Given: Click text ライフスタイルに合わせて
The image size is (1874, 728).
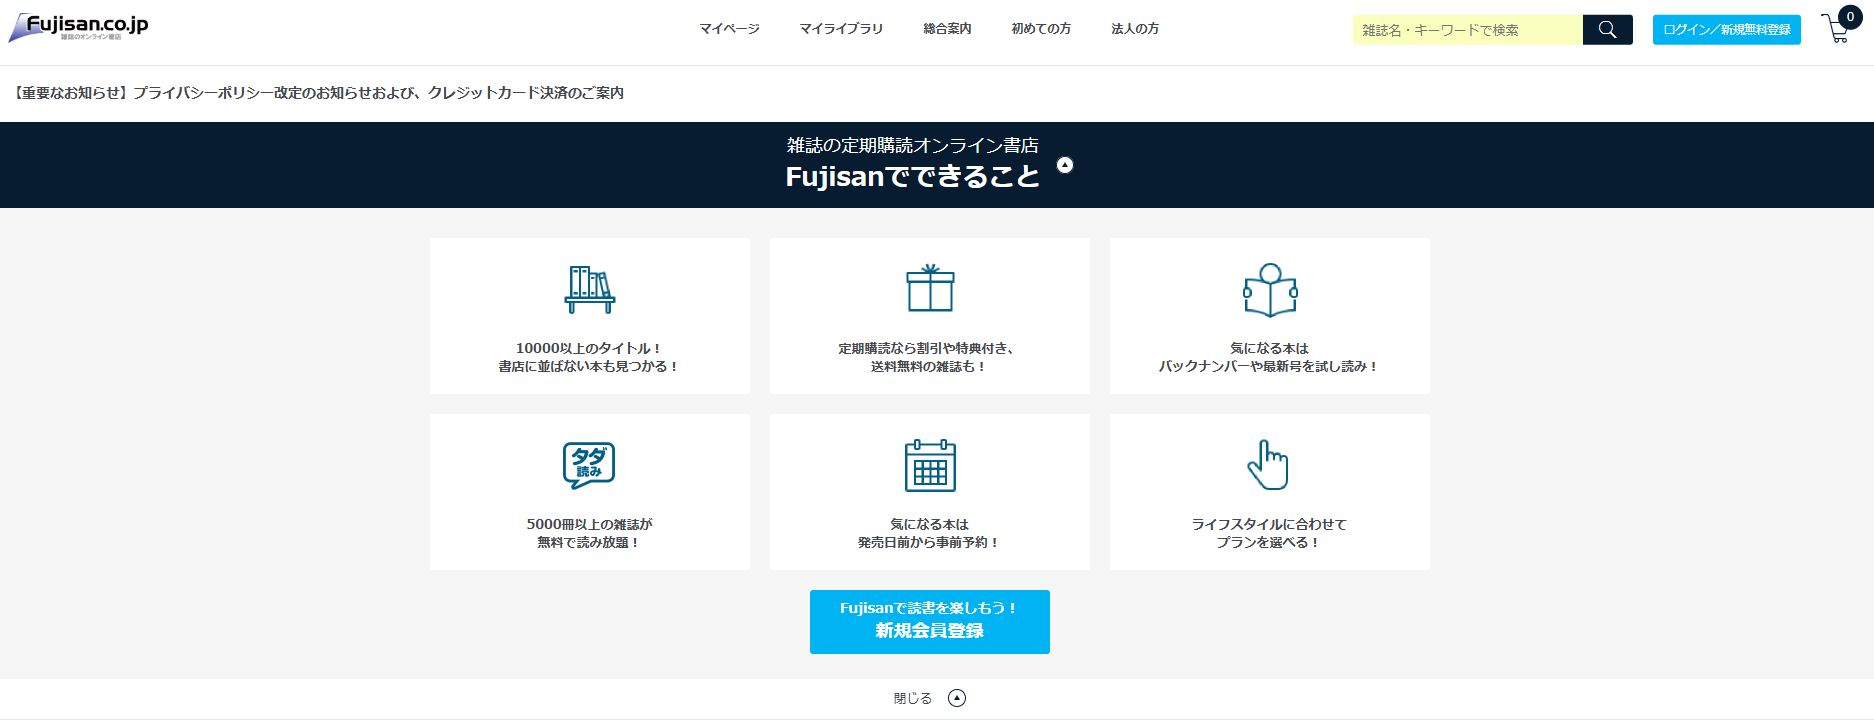Looking at the screenshot, I should coord(1269,524).
